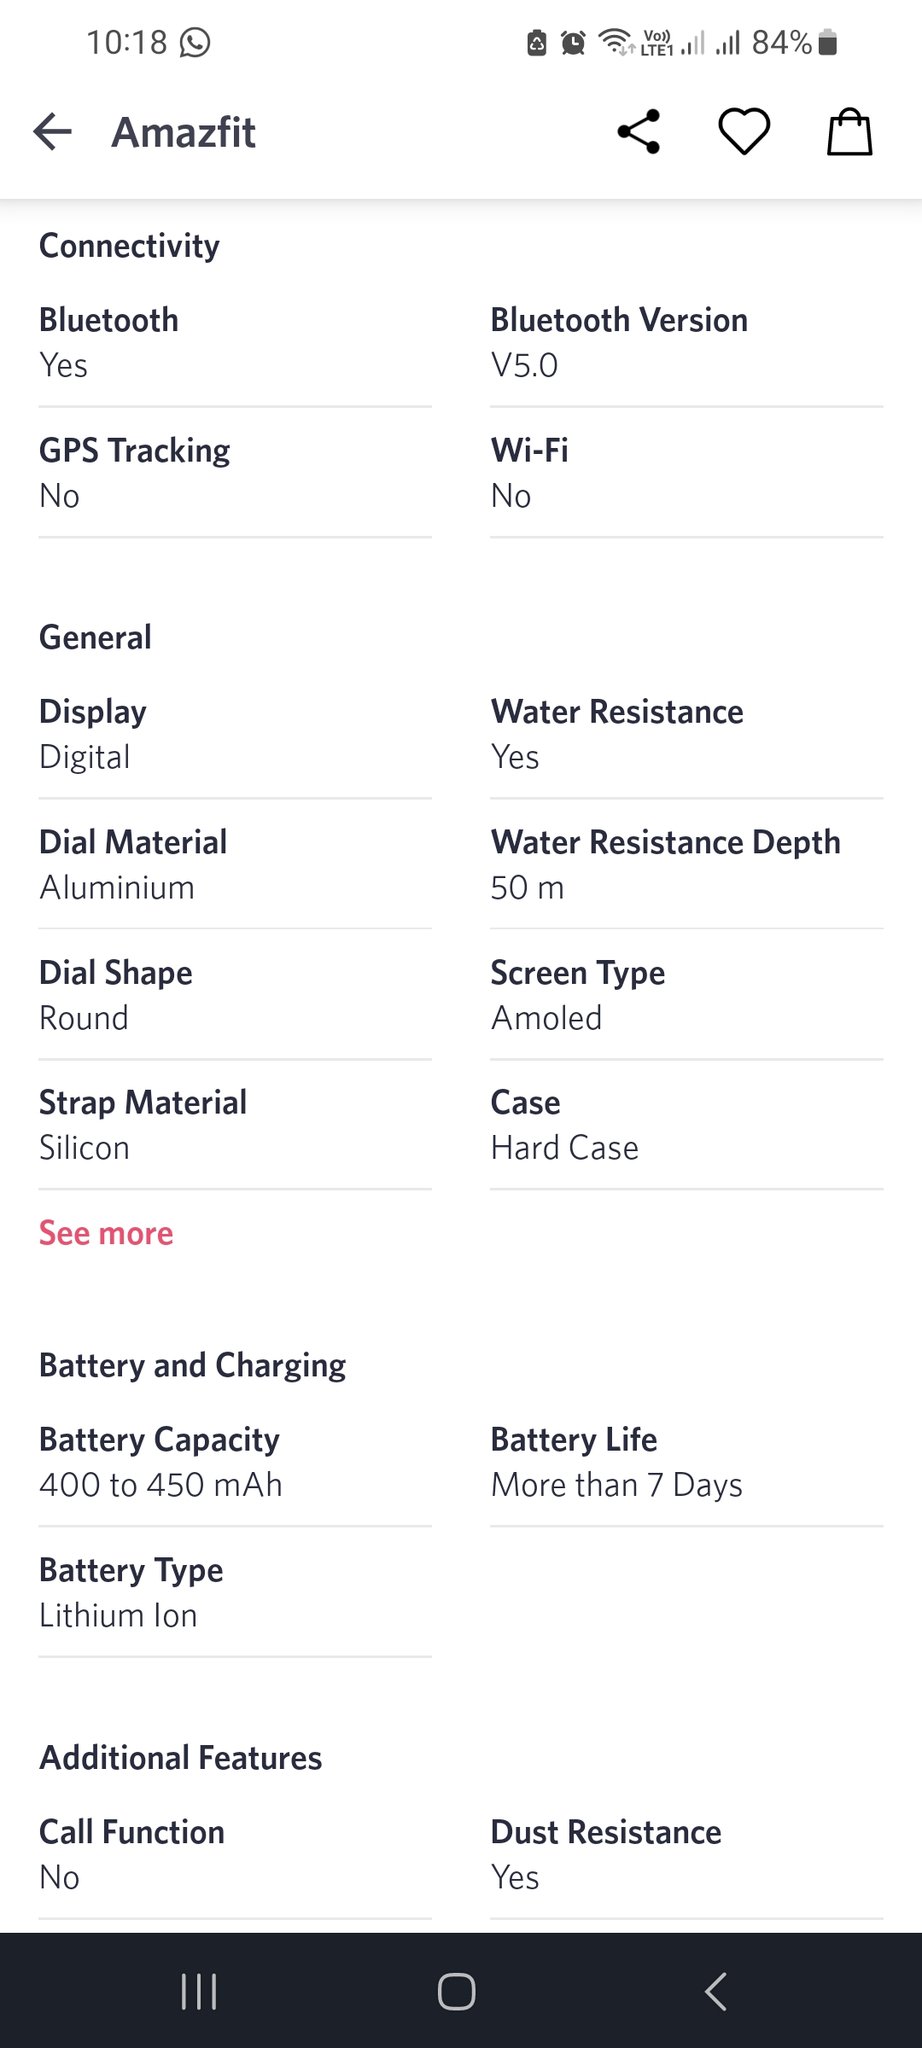Screen dimensions: 922x2048
Task: Select the Connectivity section heading
Action: point(129,246)
